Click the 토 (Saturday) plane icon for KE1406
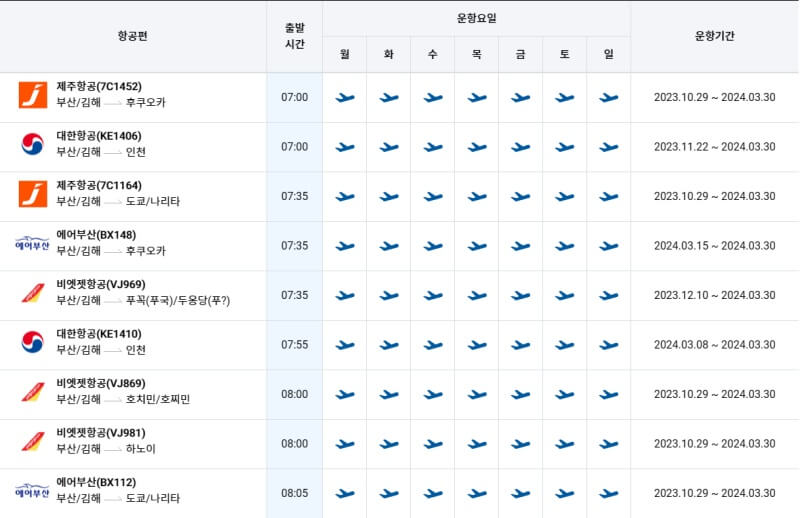Screen dimensions: 800x518 (x=565, y=147)
